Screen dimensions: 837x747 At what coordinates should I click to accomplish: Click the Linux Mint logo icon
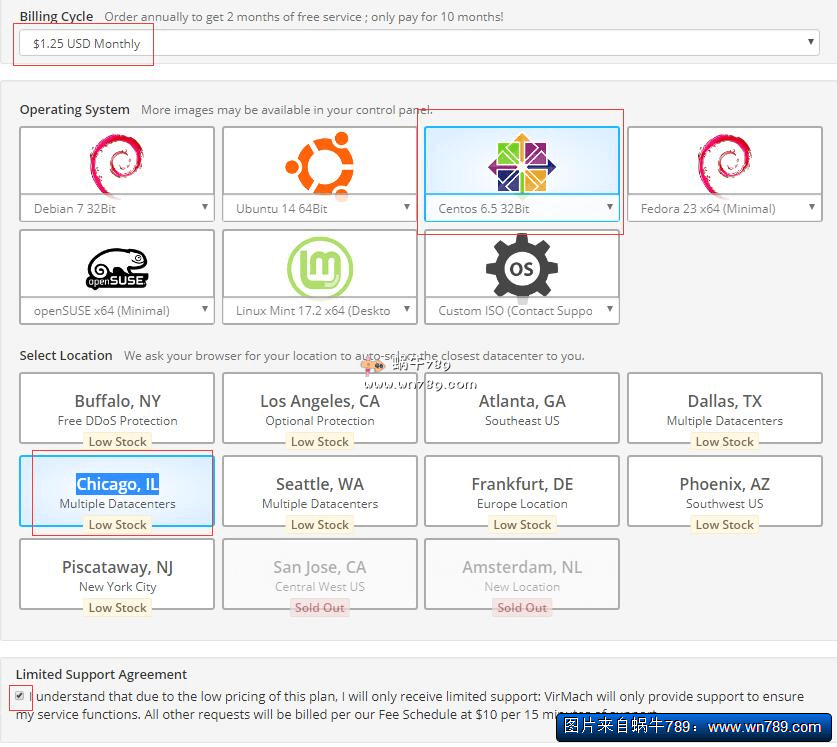(x=319, y=267)
